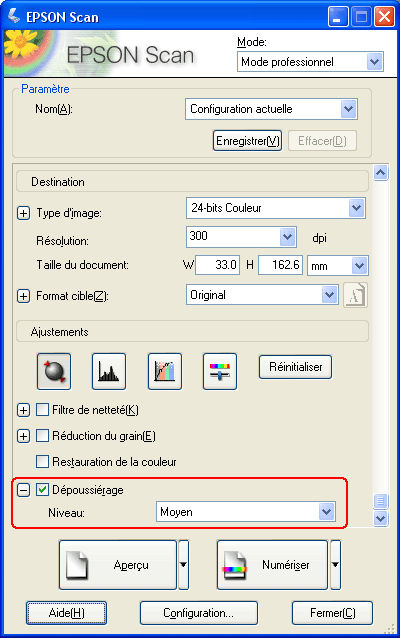
Task: Expand the Type d'image options
Action: 23,213
